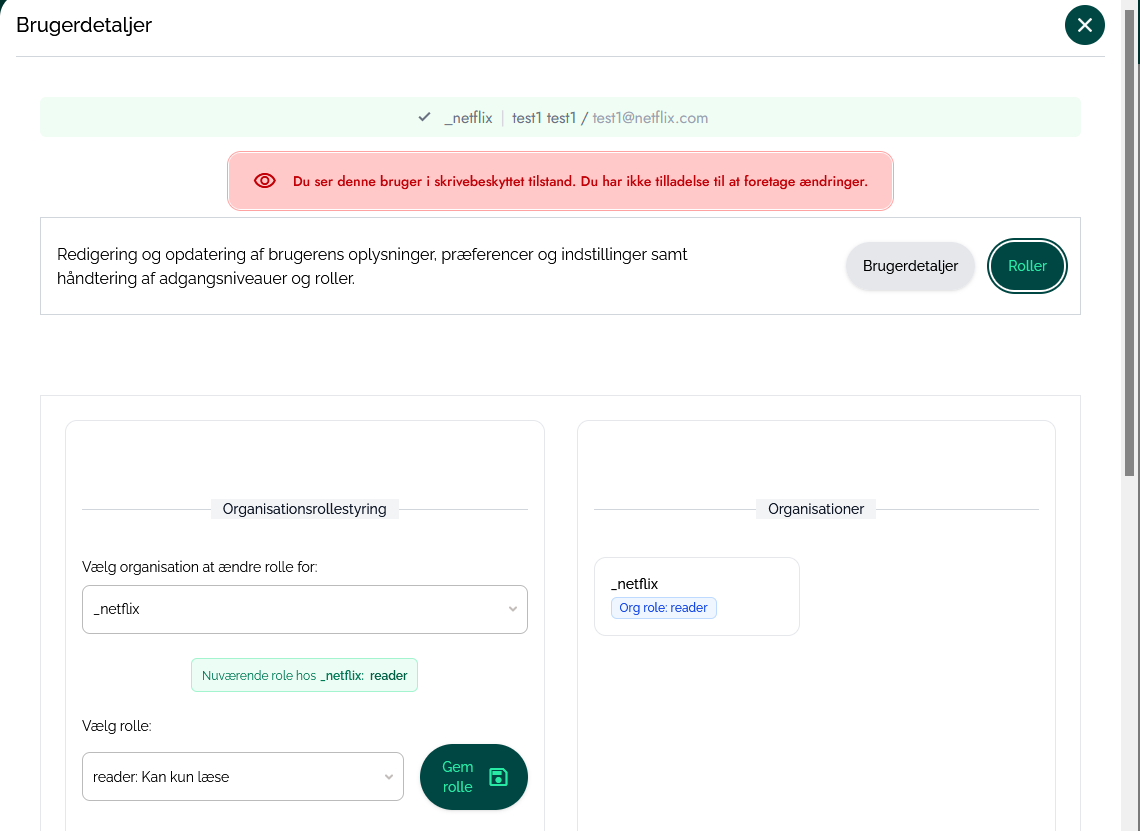Screen dimensions: 1140x831
Task: Switch to the Brugerdetaljer tab
Action: (x=910, y=266)
